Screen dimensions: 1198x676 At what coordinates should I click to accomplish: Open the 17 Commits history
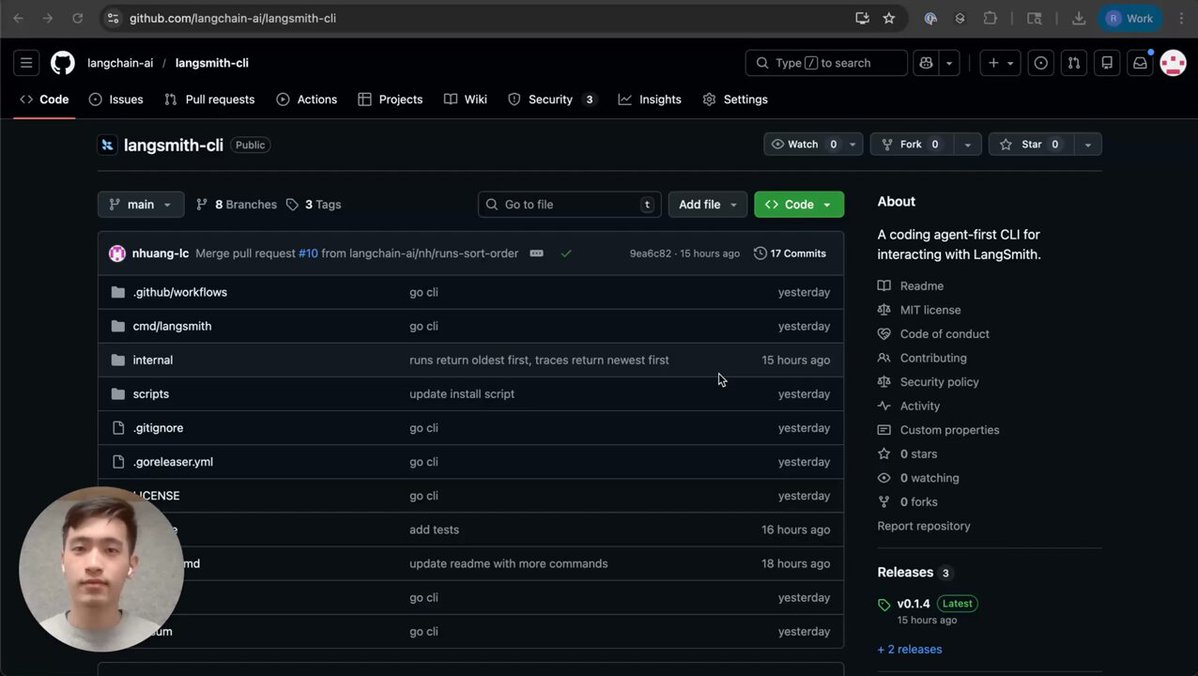tap(790, 254)
